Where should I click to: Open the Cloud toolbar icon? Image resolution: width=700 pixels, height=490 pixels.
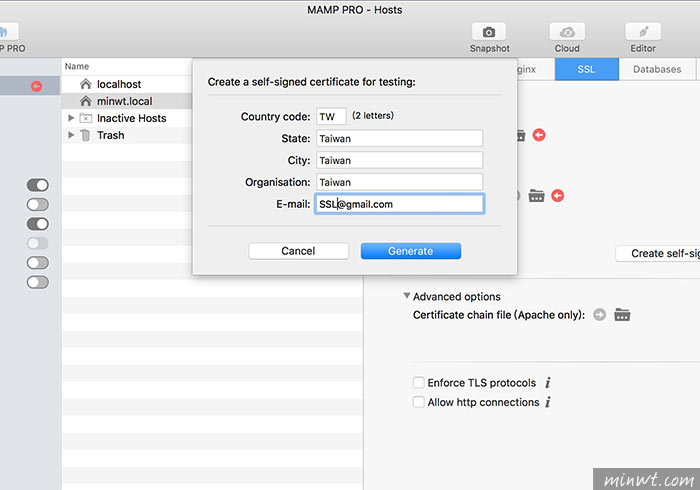pos(567,32)
